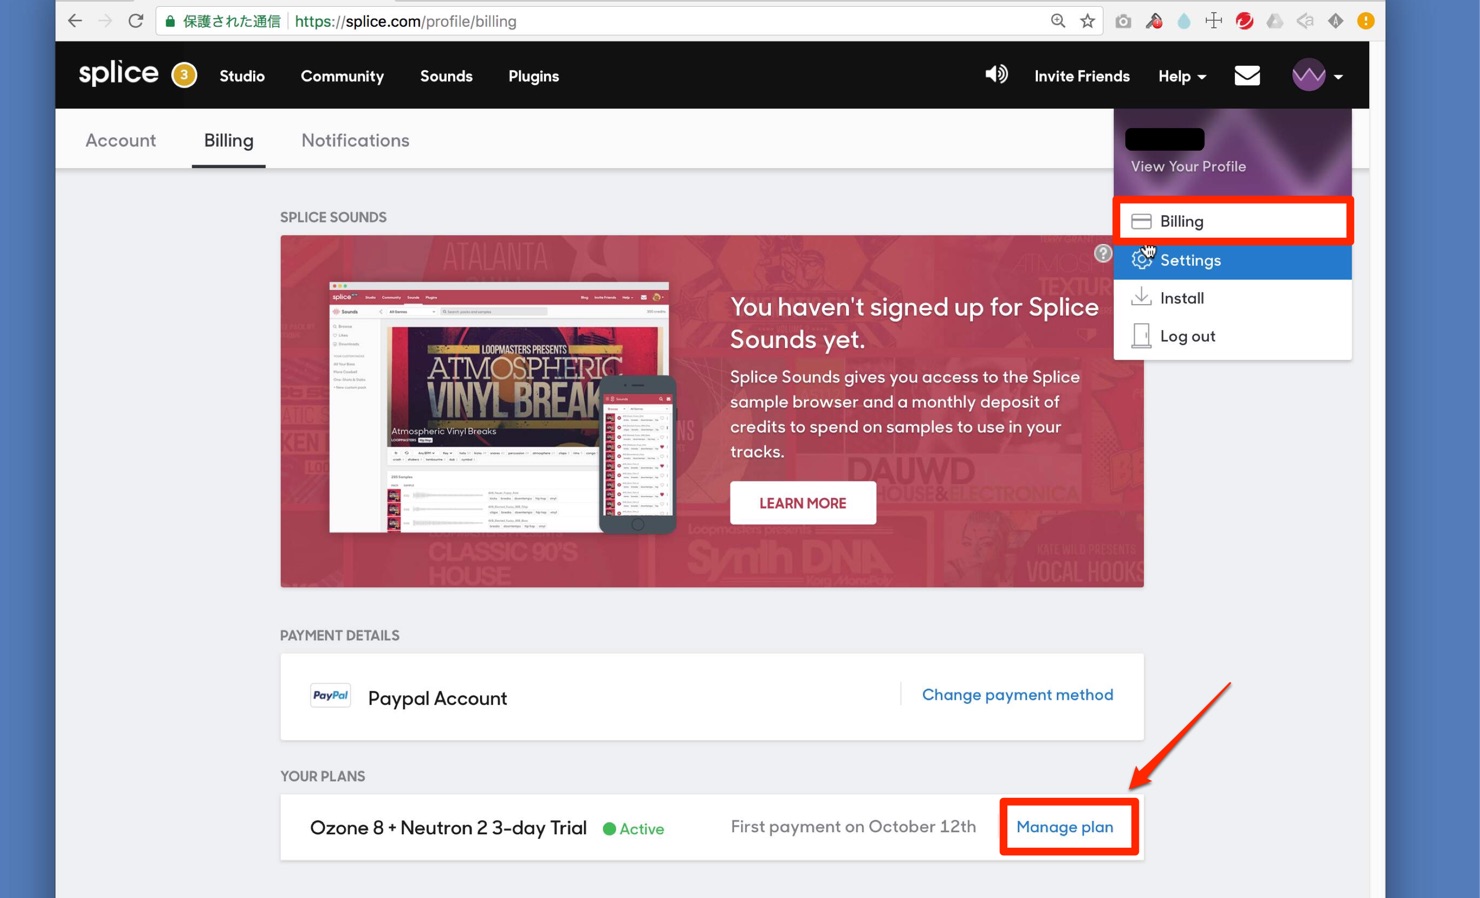Go forward with the browser forward arrow
Screen dimensions: 1480x898
(105, 21)
